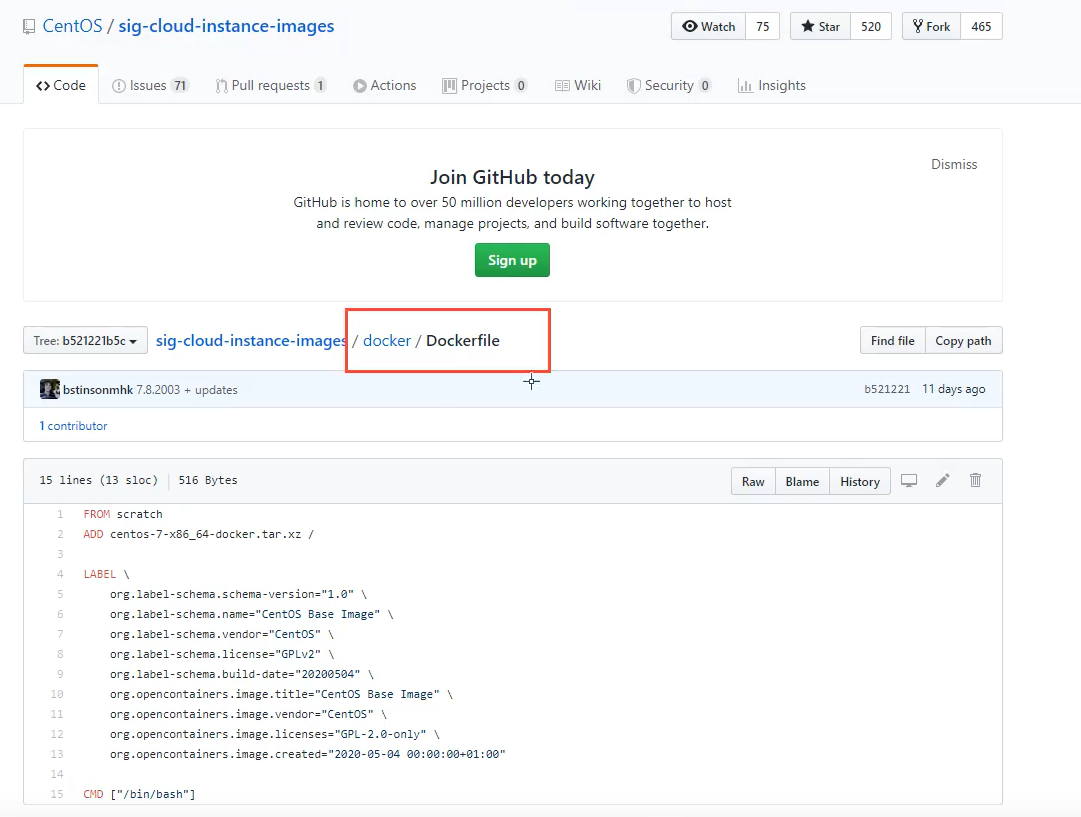Screen dimensions: 1081x817
Task: Click the Find file button
Action: [x=893, y=341]
